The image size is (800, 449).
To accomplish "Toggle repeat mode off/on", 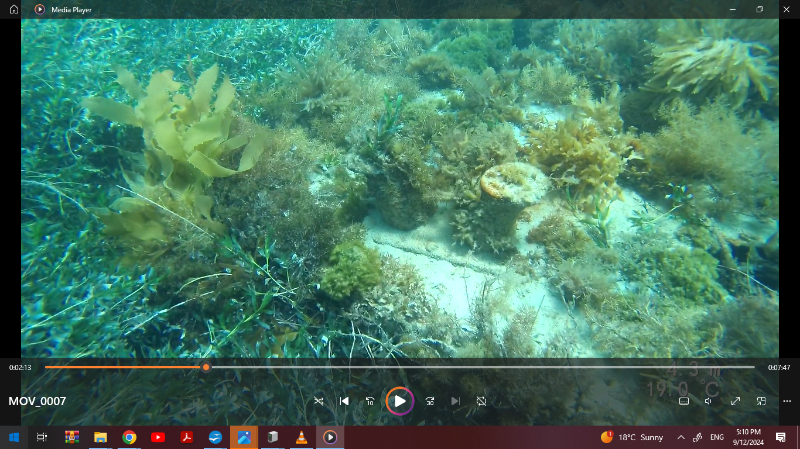I will 481,401.
